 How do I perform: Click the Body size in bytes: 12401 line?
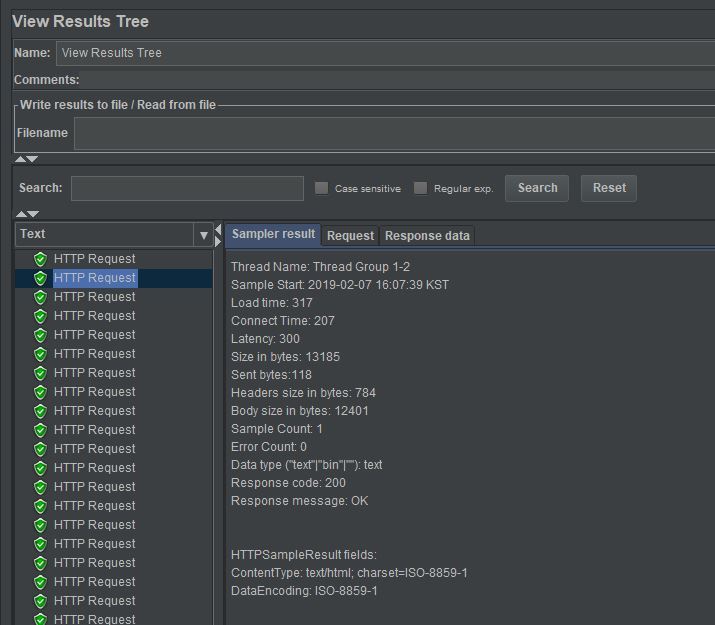300,411
